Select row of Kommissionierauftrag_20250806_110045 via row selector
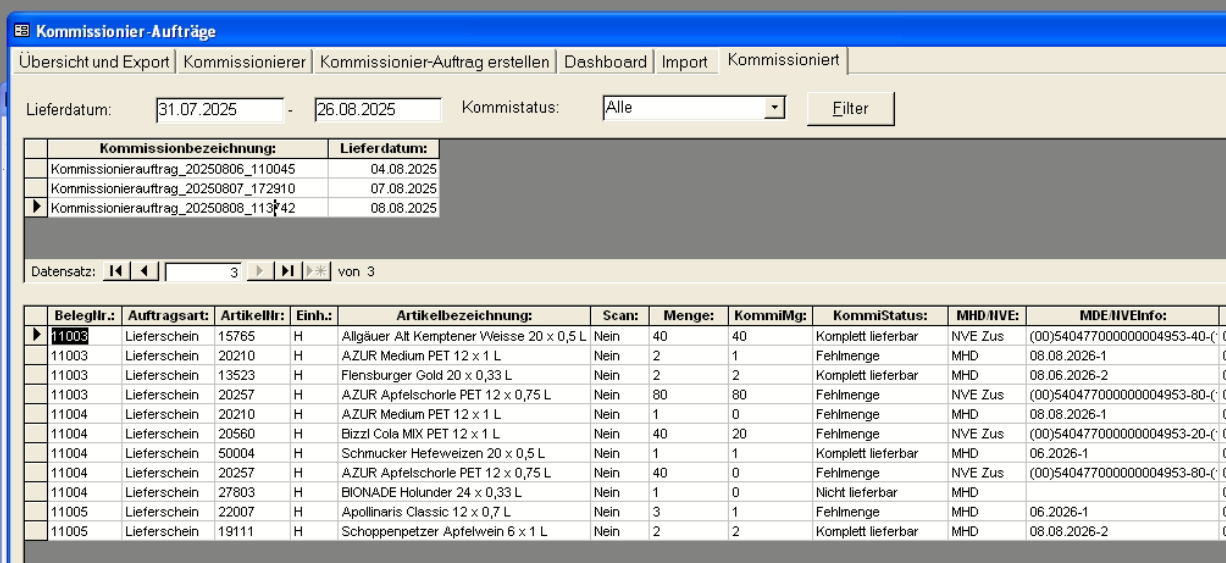This screenshot has height=563, width=1226. click(x=35, y=169)
